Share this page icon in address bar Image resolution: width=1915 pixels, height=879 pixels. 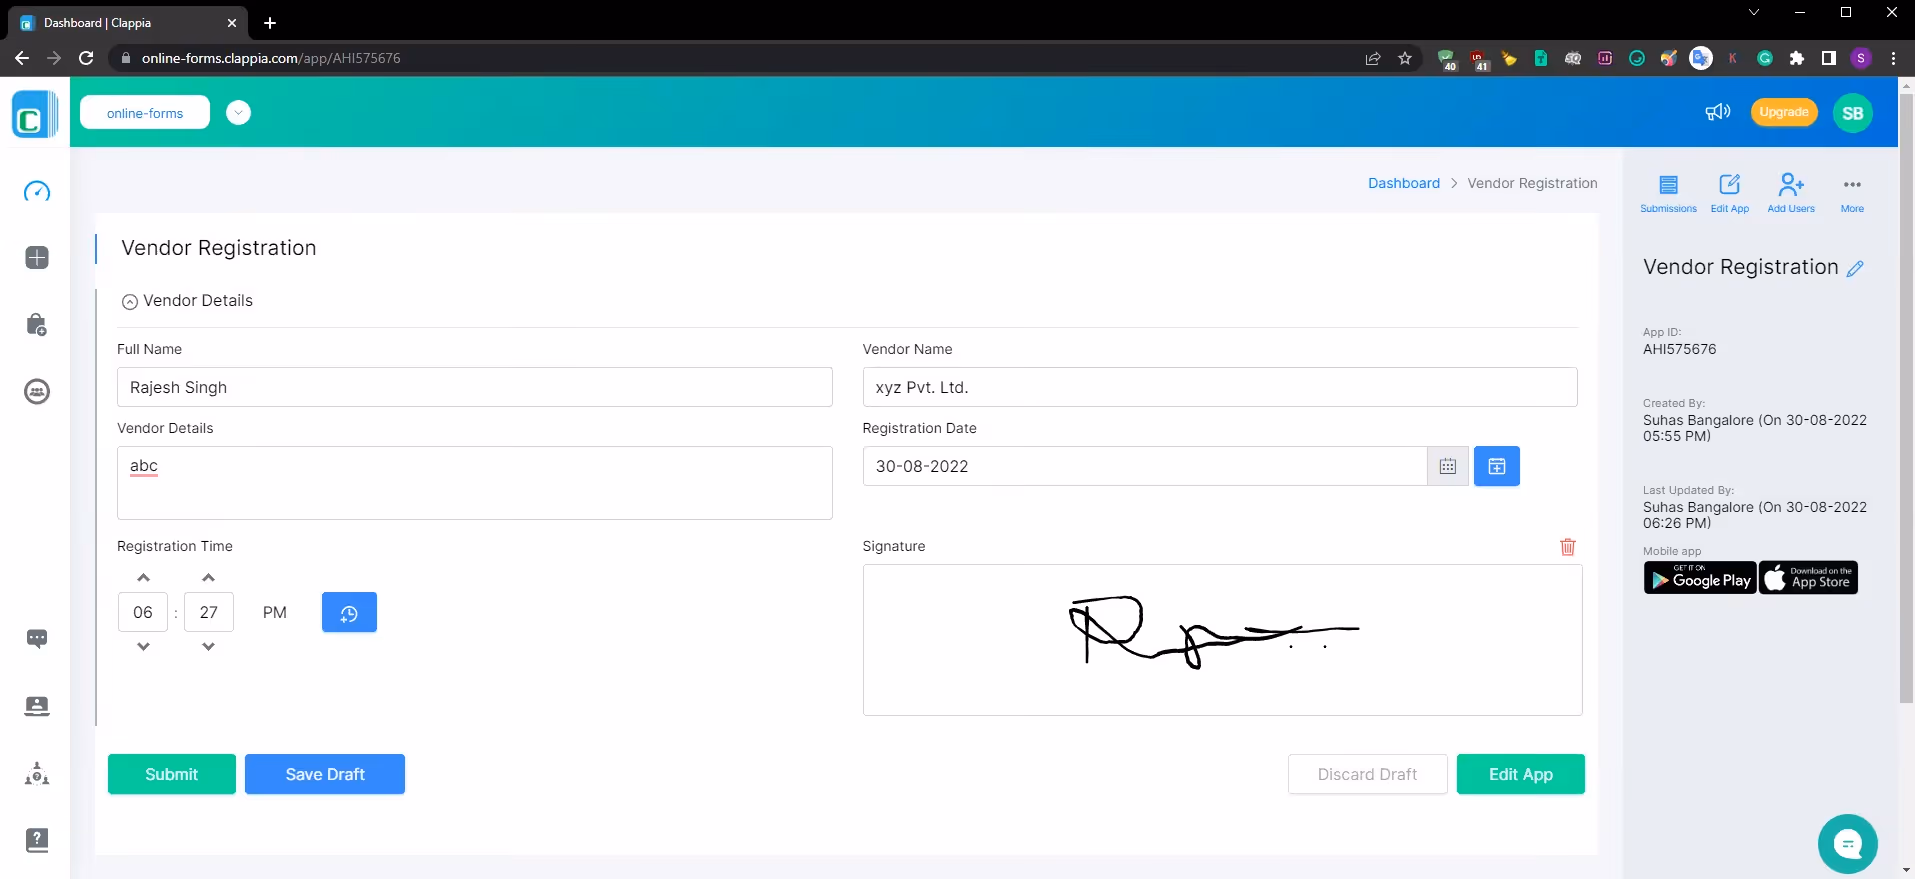[1373, 58]
